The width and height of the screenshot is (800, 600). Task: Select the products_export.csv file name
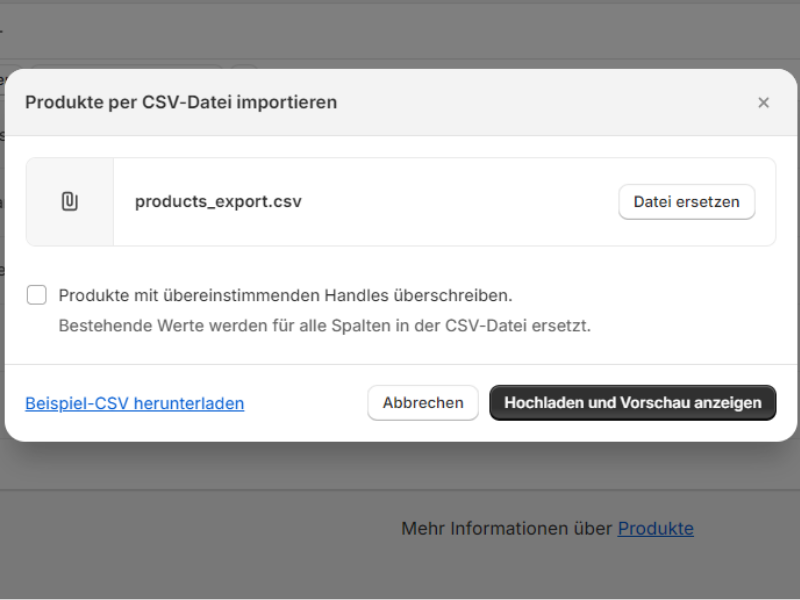point(220,202)
